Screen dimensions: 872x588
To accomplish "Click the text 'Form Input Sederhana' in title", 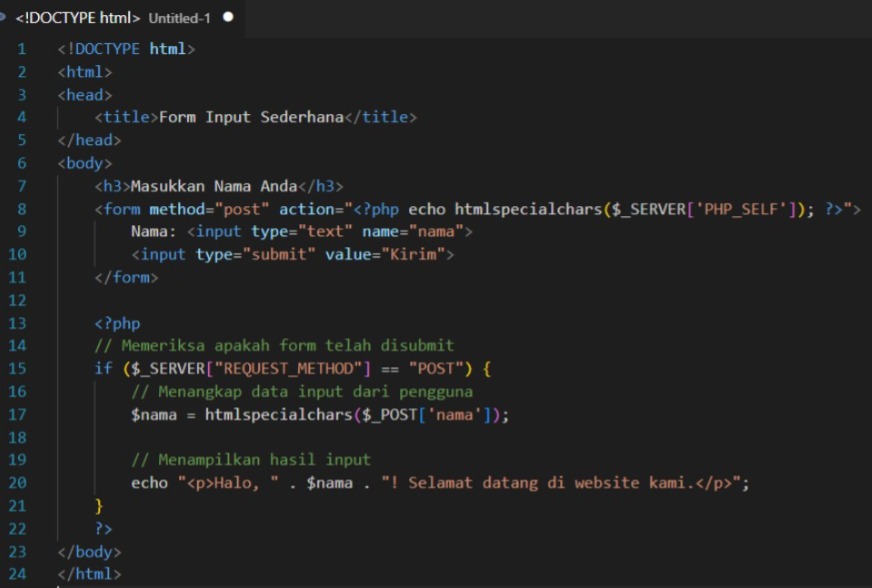I will [x=251, y=117].
